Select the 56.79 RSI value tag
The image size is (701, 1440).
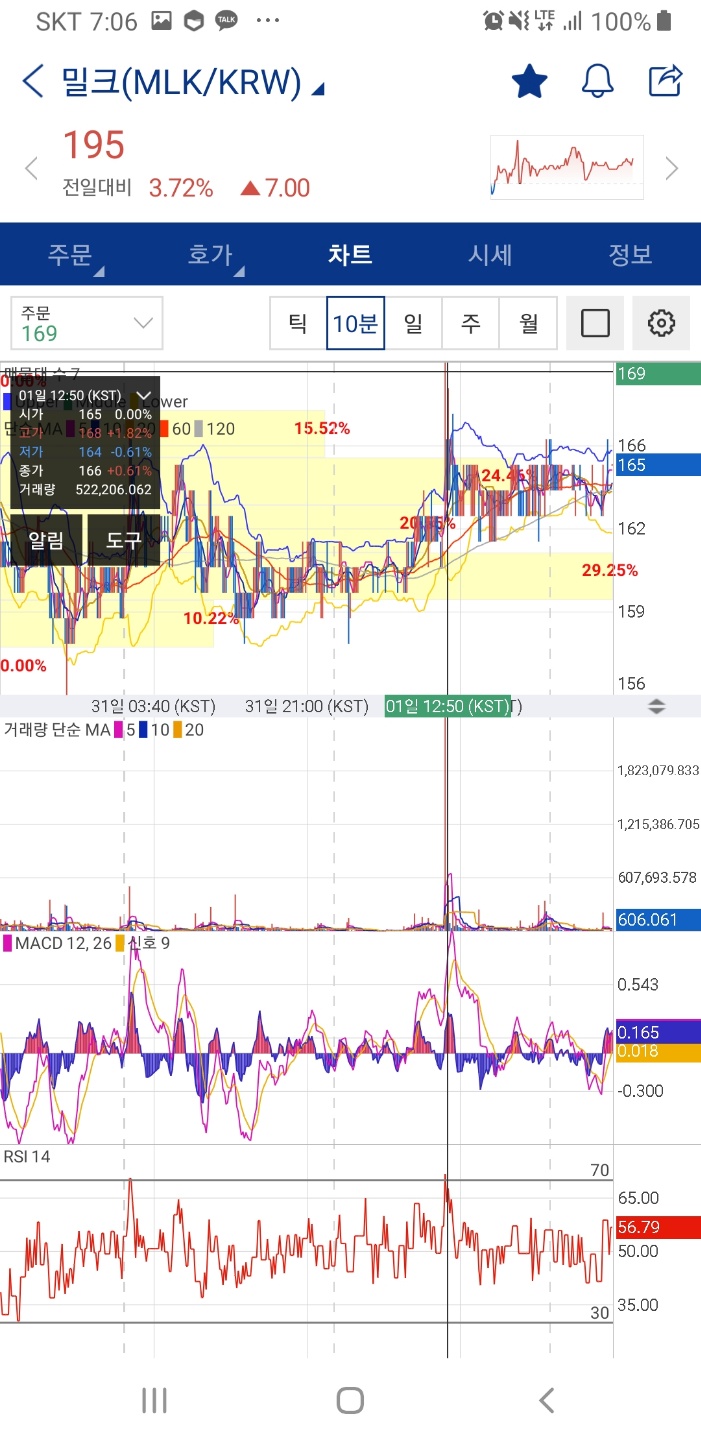tap(659, 1227)
